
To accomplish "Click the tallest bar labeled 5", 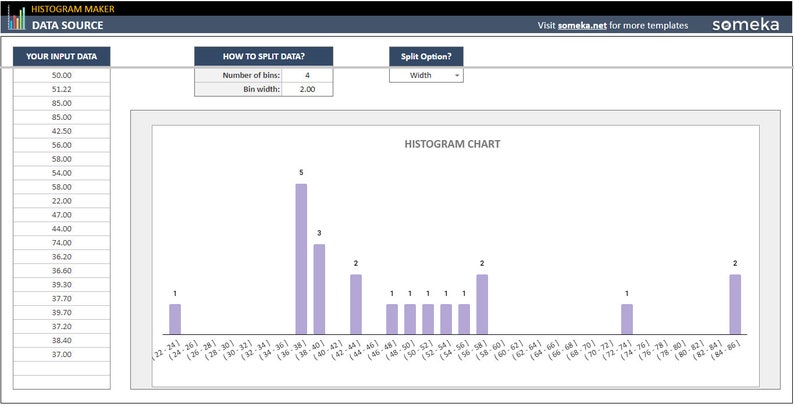I will [x=301, y=259].
